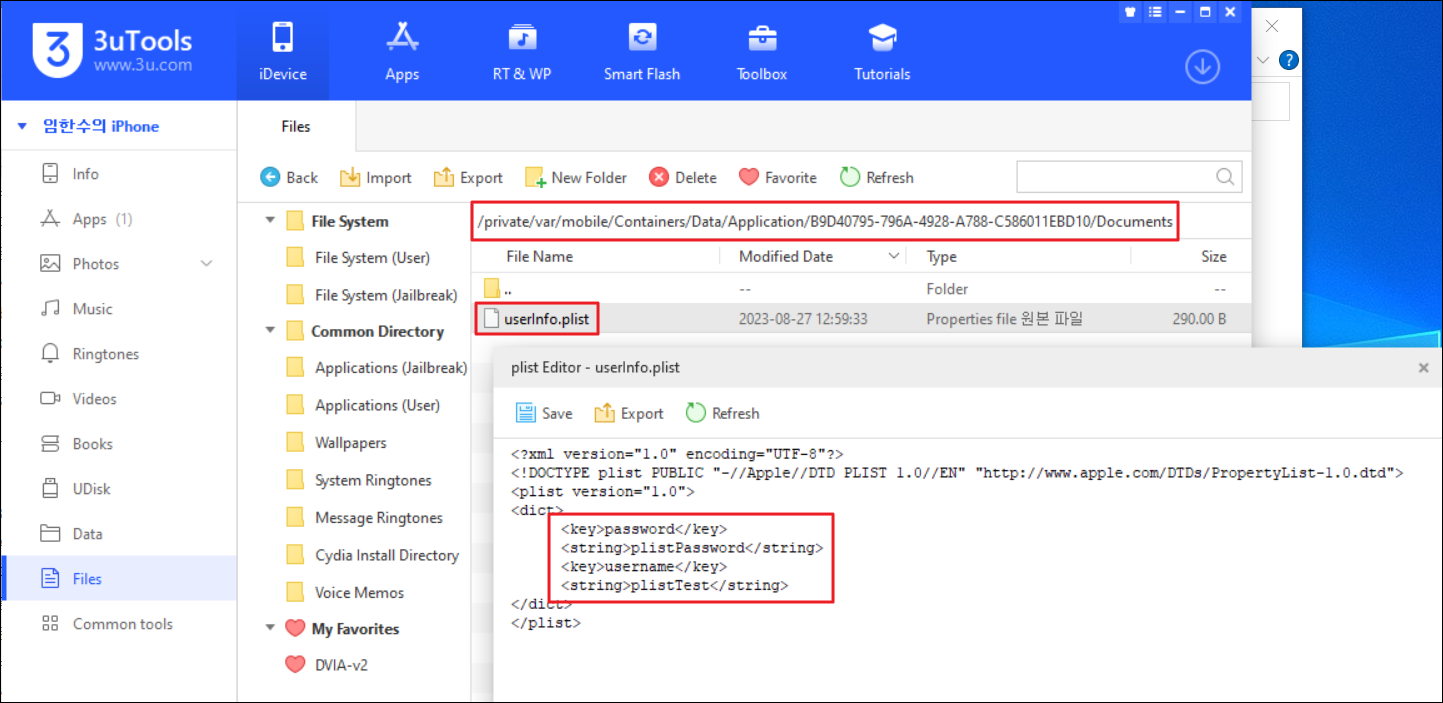Refresh the file list

[877, 177]
